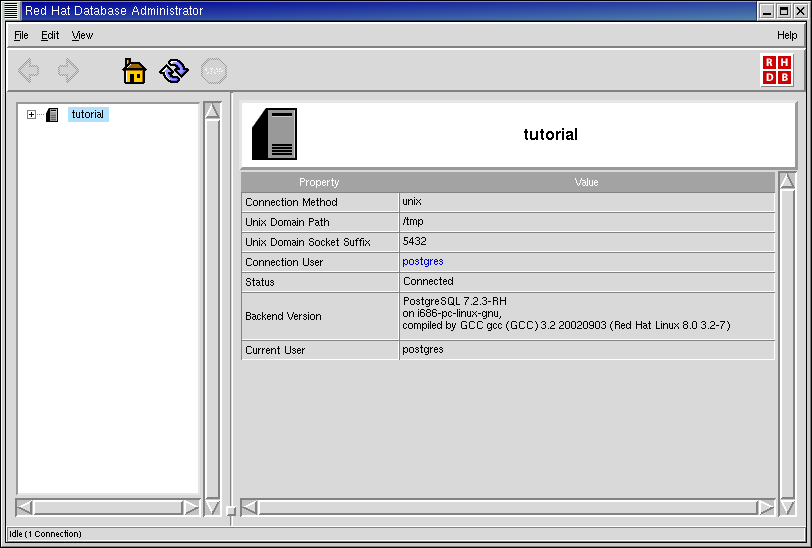Open the View menu
This screenshot has width=812, height=548.
[82, 35]
